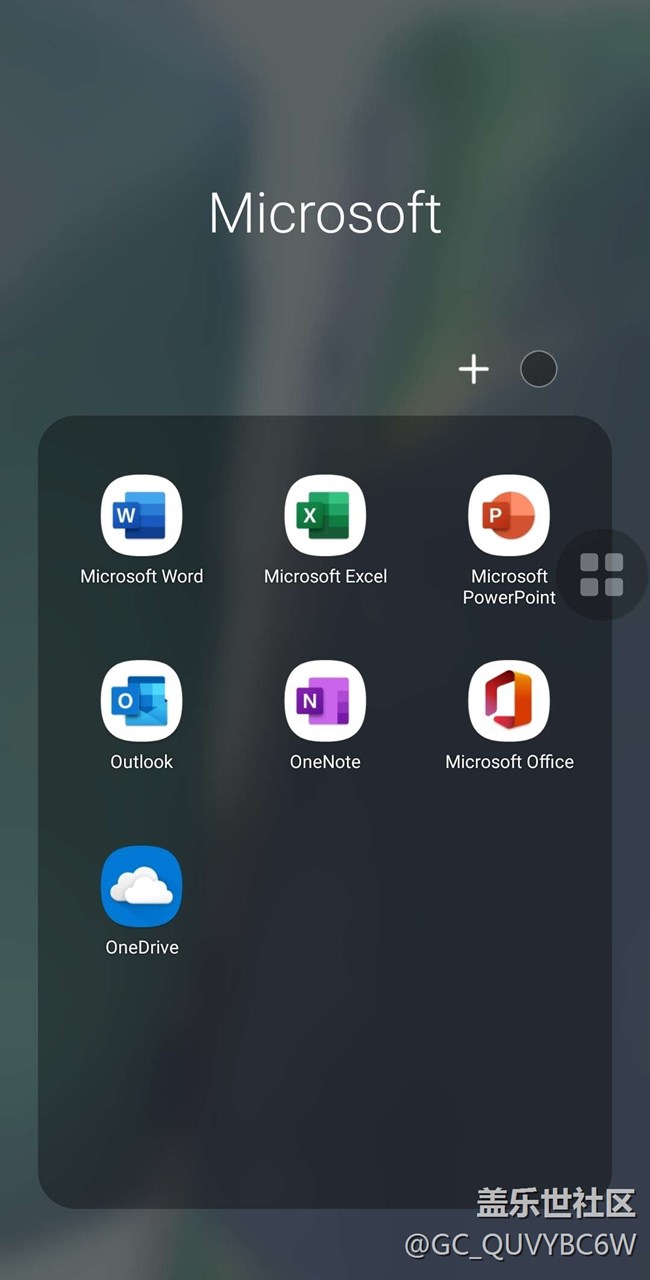The height and width of the screenshot is (1280, 650).
Task: Click the plus button to add apps
Action: [473, 370]
